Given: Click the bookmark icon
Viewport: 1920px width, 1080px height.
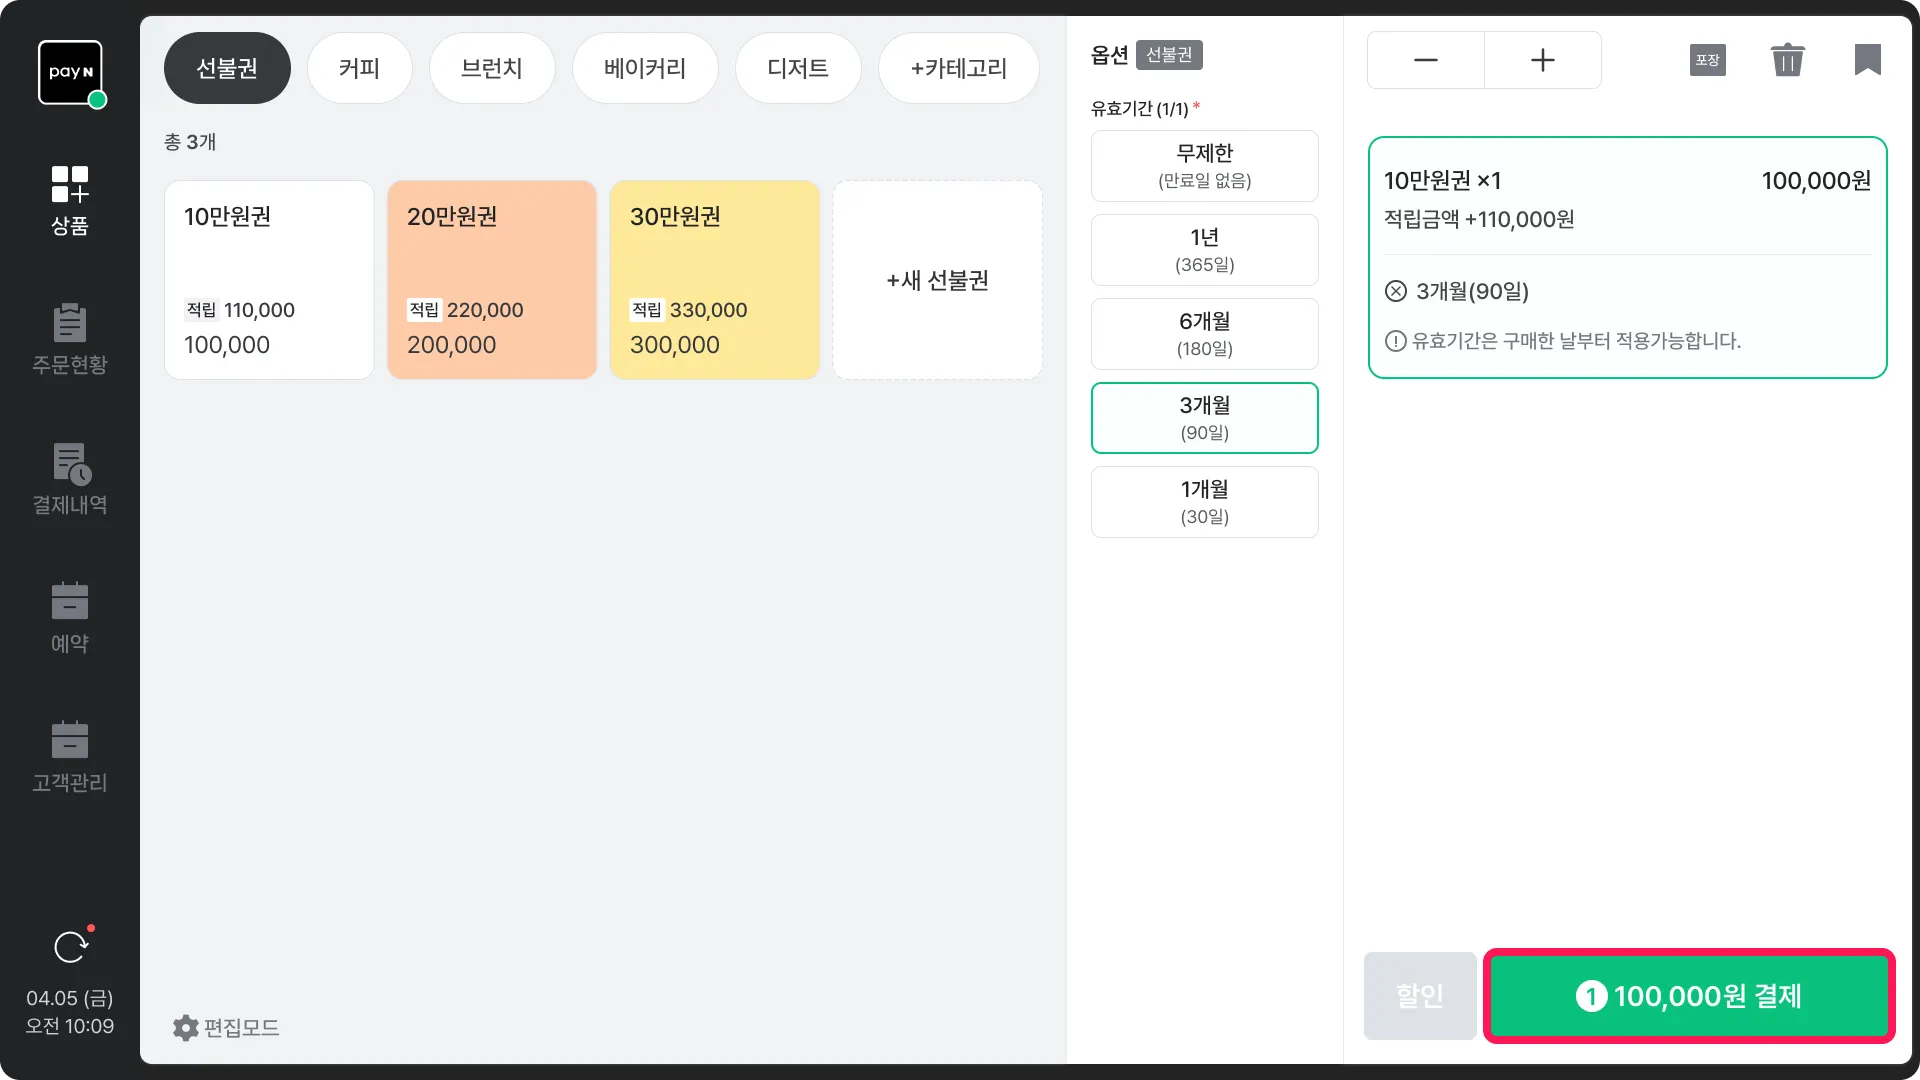Looking at the screenshot, I should pyautogui.click(x=1867, y=60).
